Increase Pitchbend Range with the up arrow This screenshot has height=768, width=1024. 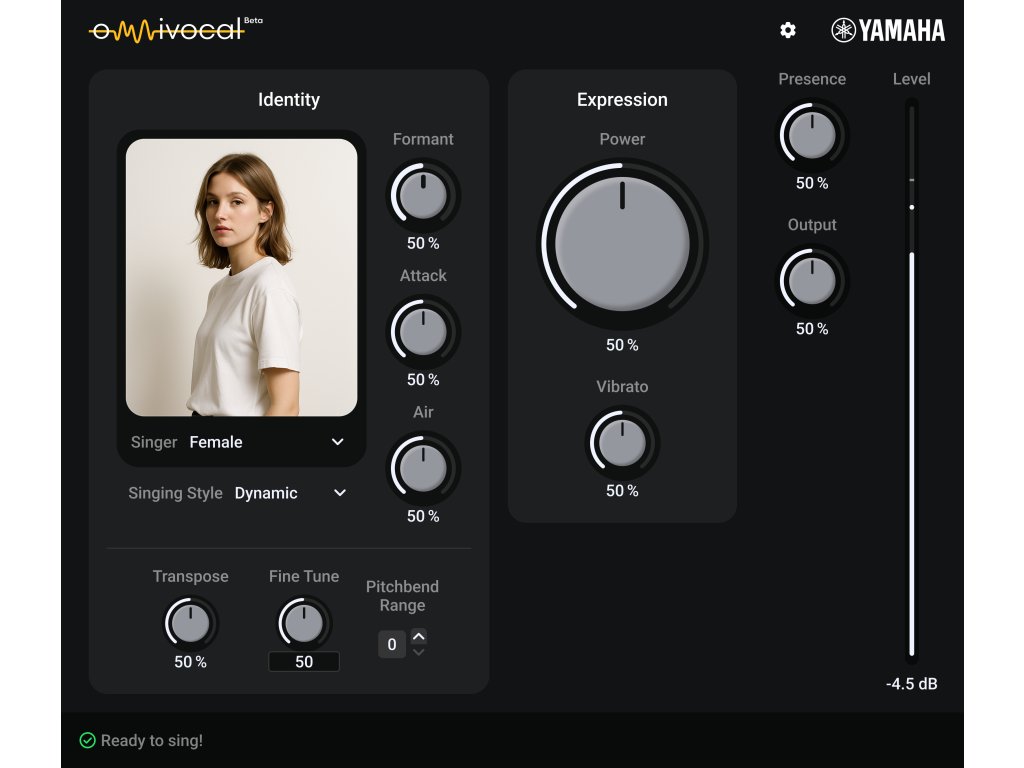(x=419, y=636)
